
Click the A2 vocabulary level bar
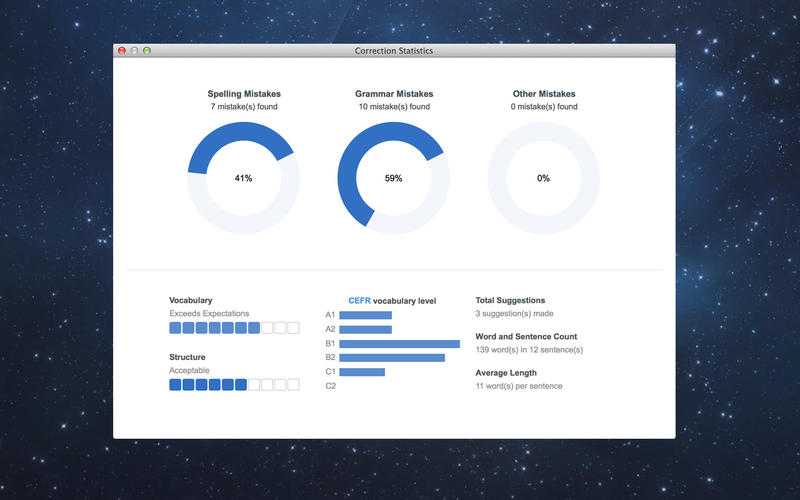[x=365, y=330]
